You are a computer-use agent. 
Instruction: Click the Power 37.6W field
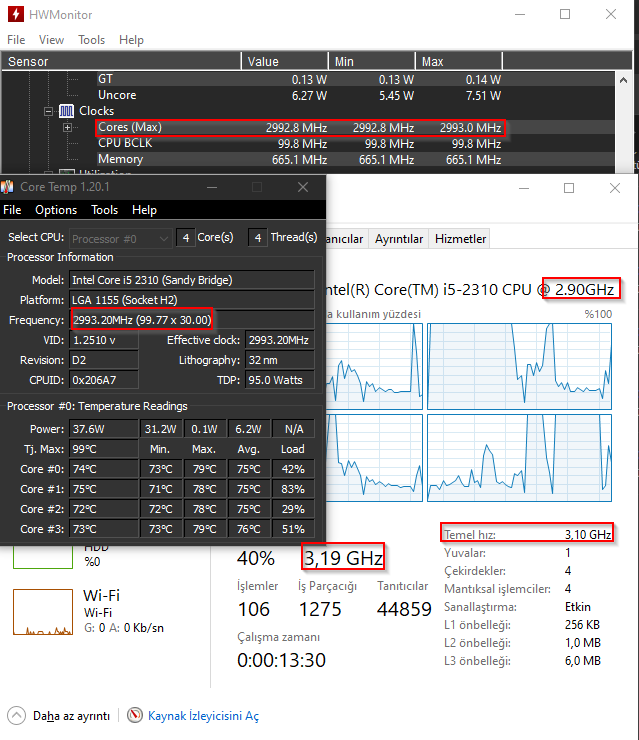point(104,429)
